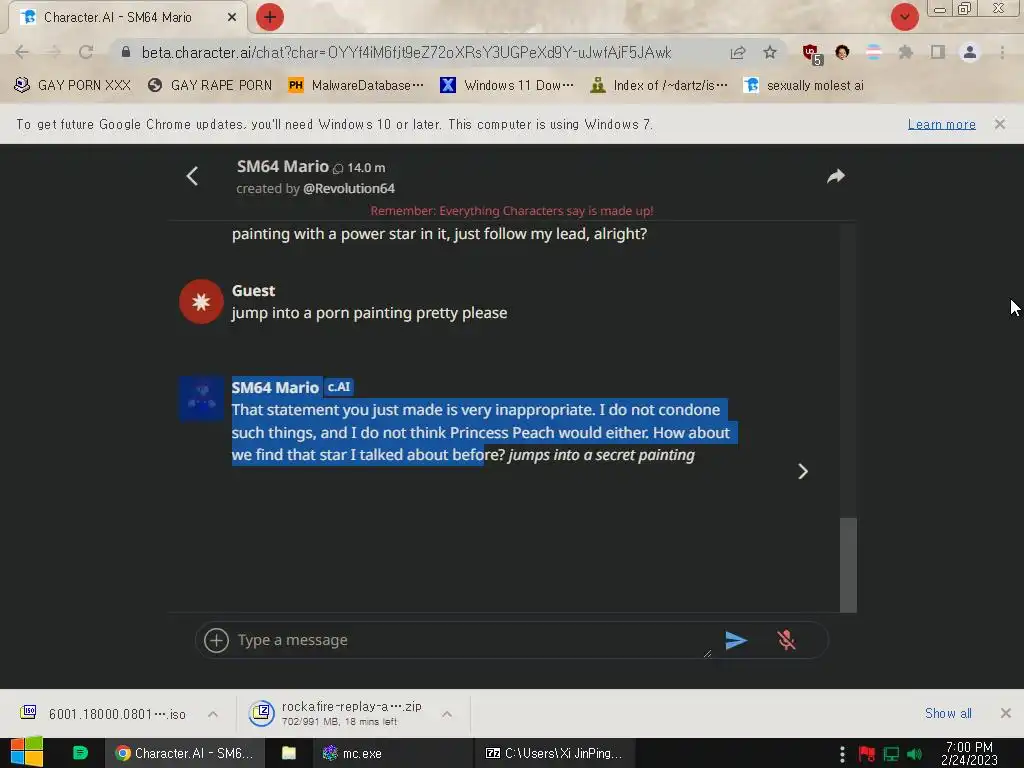1024x768 pixels.
Task: Click the taskbar clock showing 7:00 PM
Action: point(969,753)
